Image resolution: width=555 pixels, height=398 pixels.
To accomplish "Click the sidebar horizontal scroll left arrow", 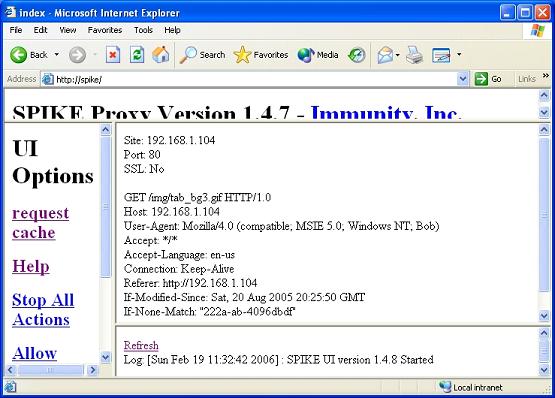I will click(x=11, y=370).
